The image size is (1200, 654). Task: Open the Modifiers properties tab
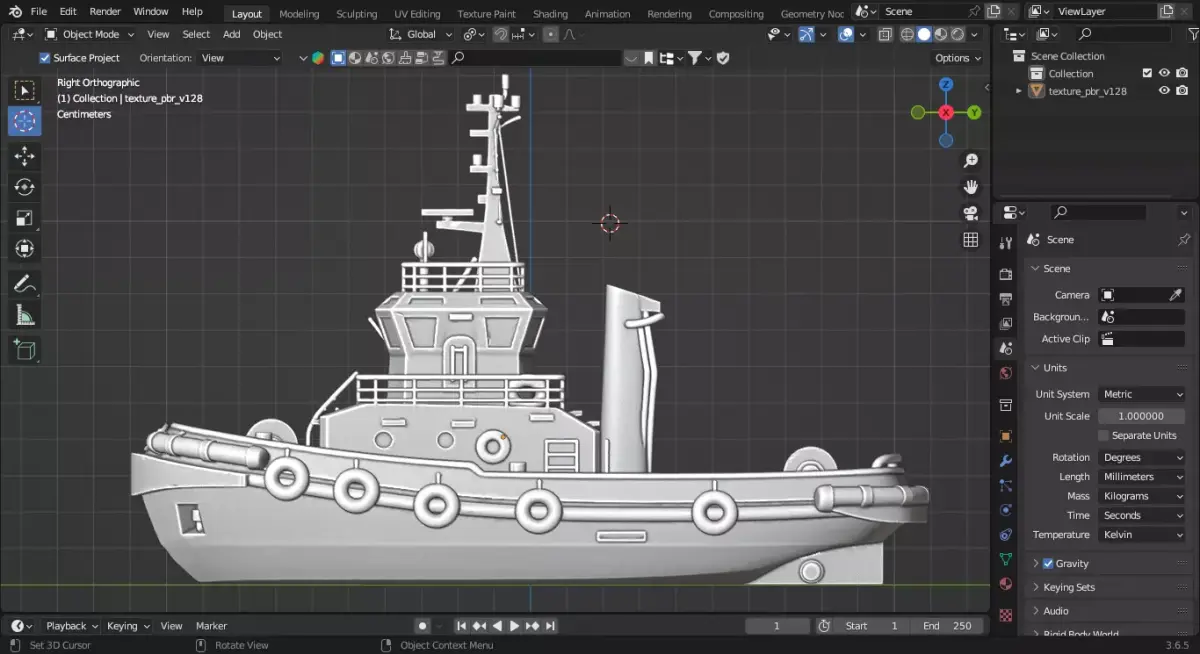1006,461
